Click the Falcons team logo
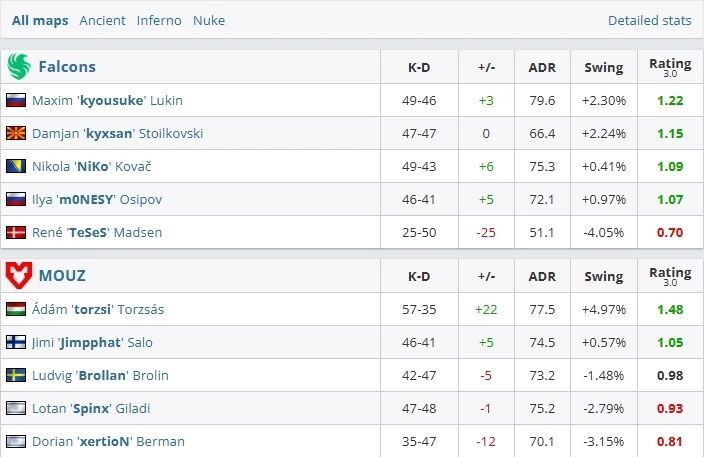Screen dimensions: 704x457 [x=19, y=66]
